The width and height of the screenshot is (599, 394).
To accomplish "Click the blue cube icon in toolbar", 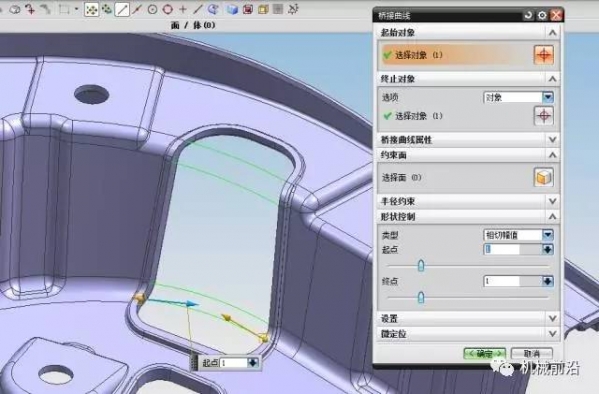I will tap(232, 10).
